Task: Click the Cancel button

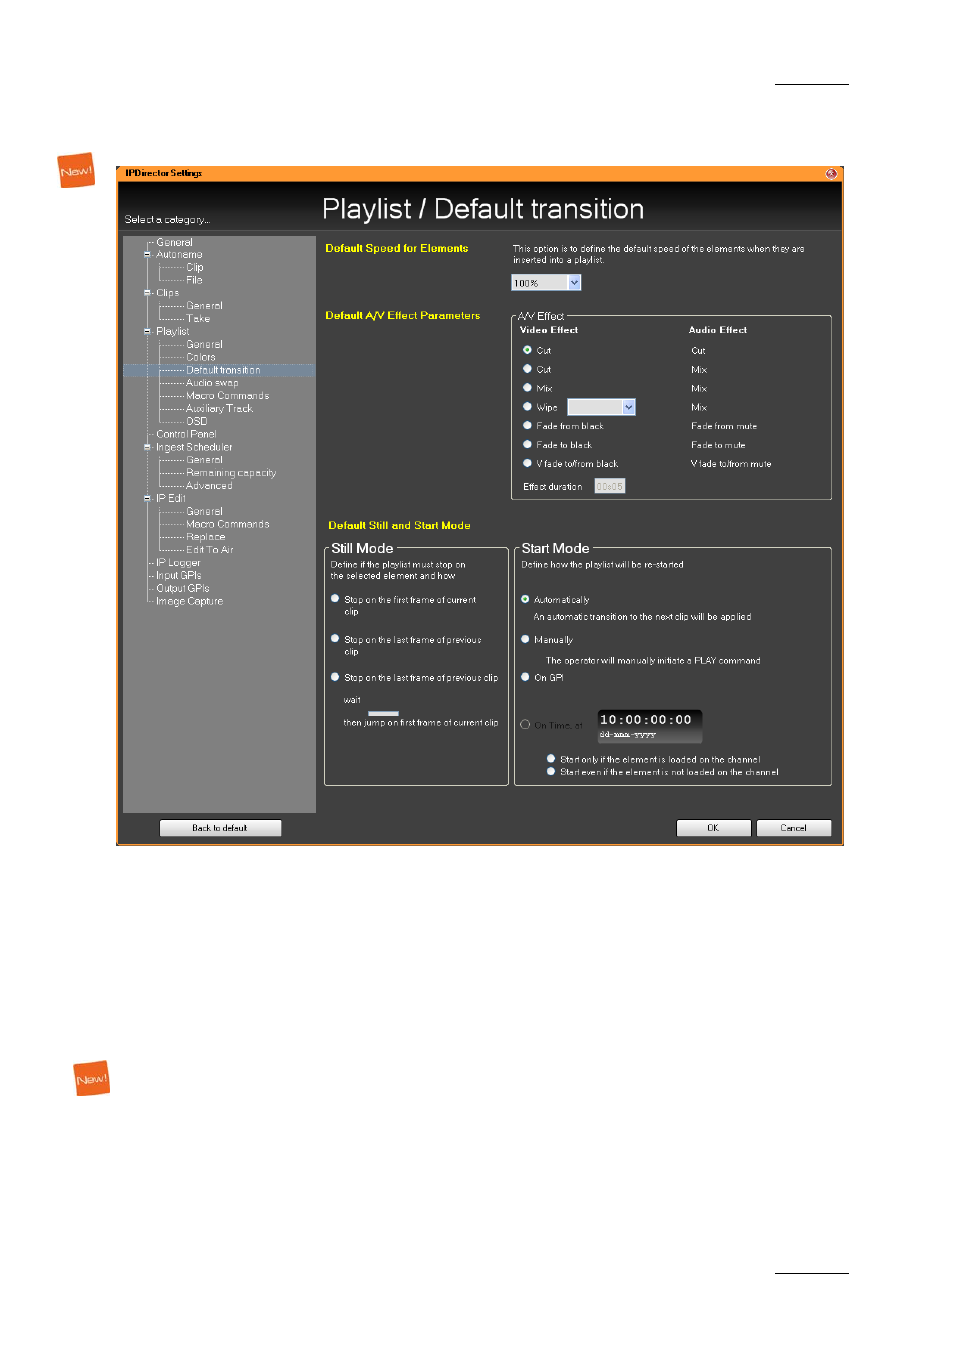Action: pyautogui.click(x=794, y=828)
